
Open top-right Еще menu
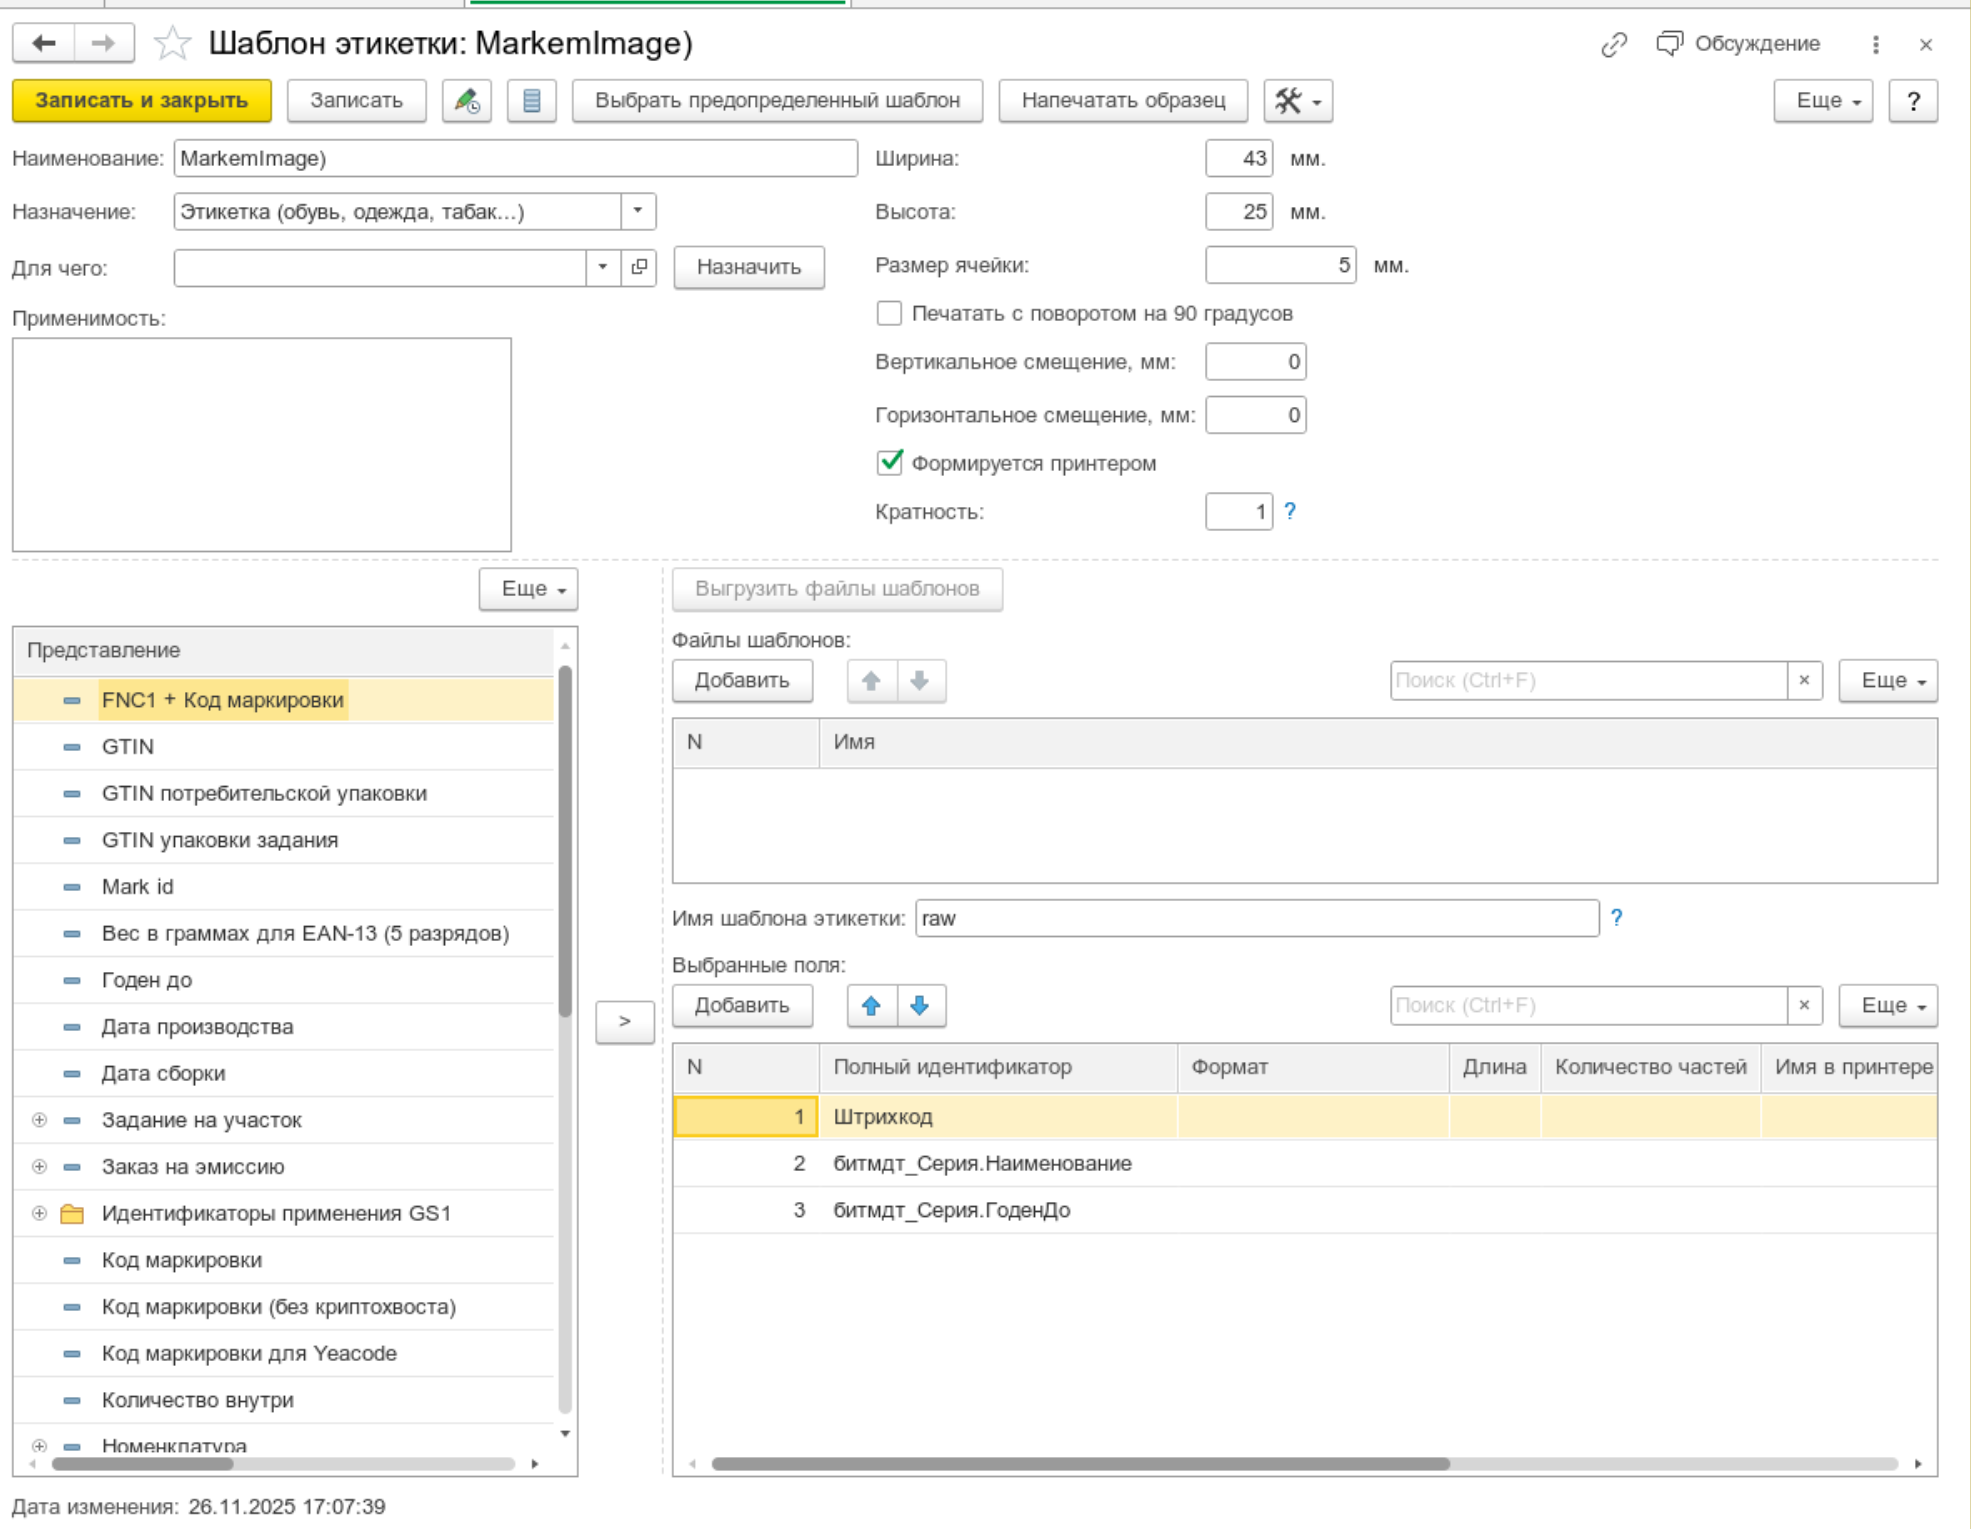[x=1822, y=101]
